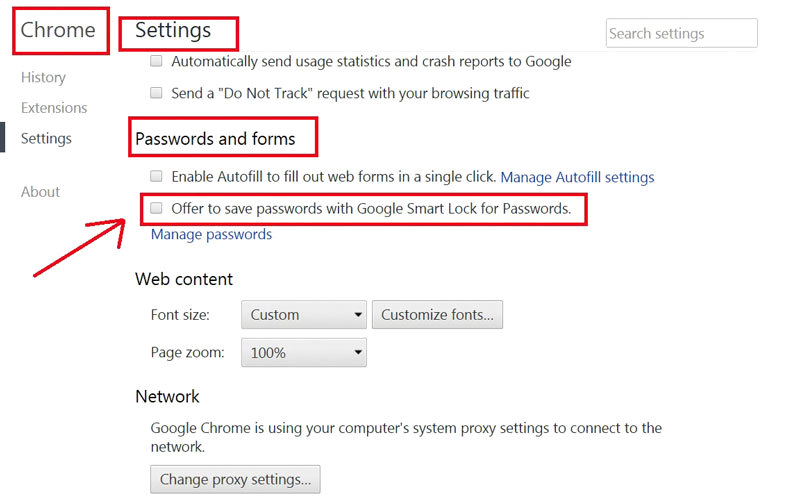Click the Chrome heading at top left
This screenshot has height=500, width=800.
click(58, 30)
